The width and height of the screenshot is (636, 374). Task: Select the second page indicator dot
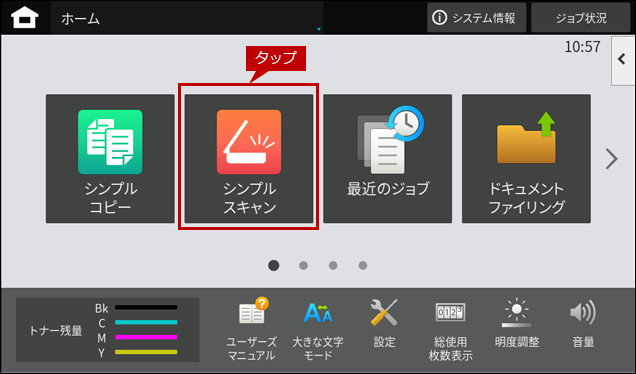pyautogui.click(x=303, y=265)
